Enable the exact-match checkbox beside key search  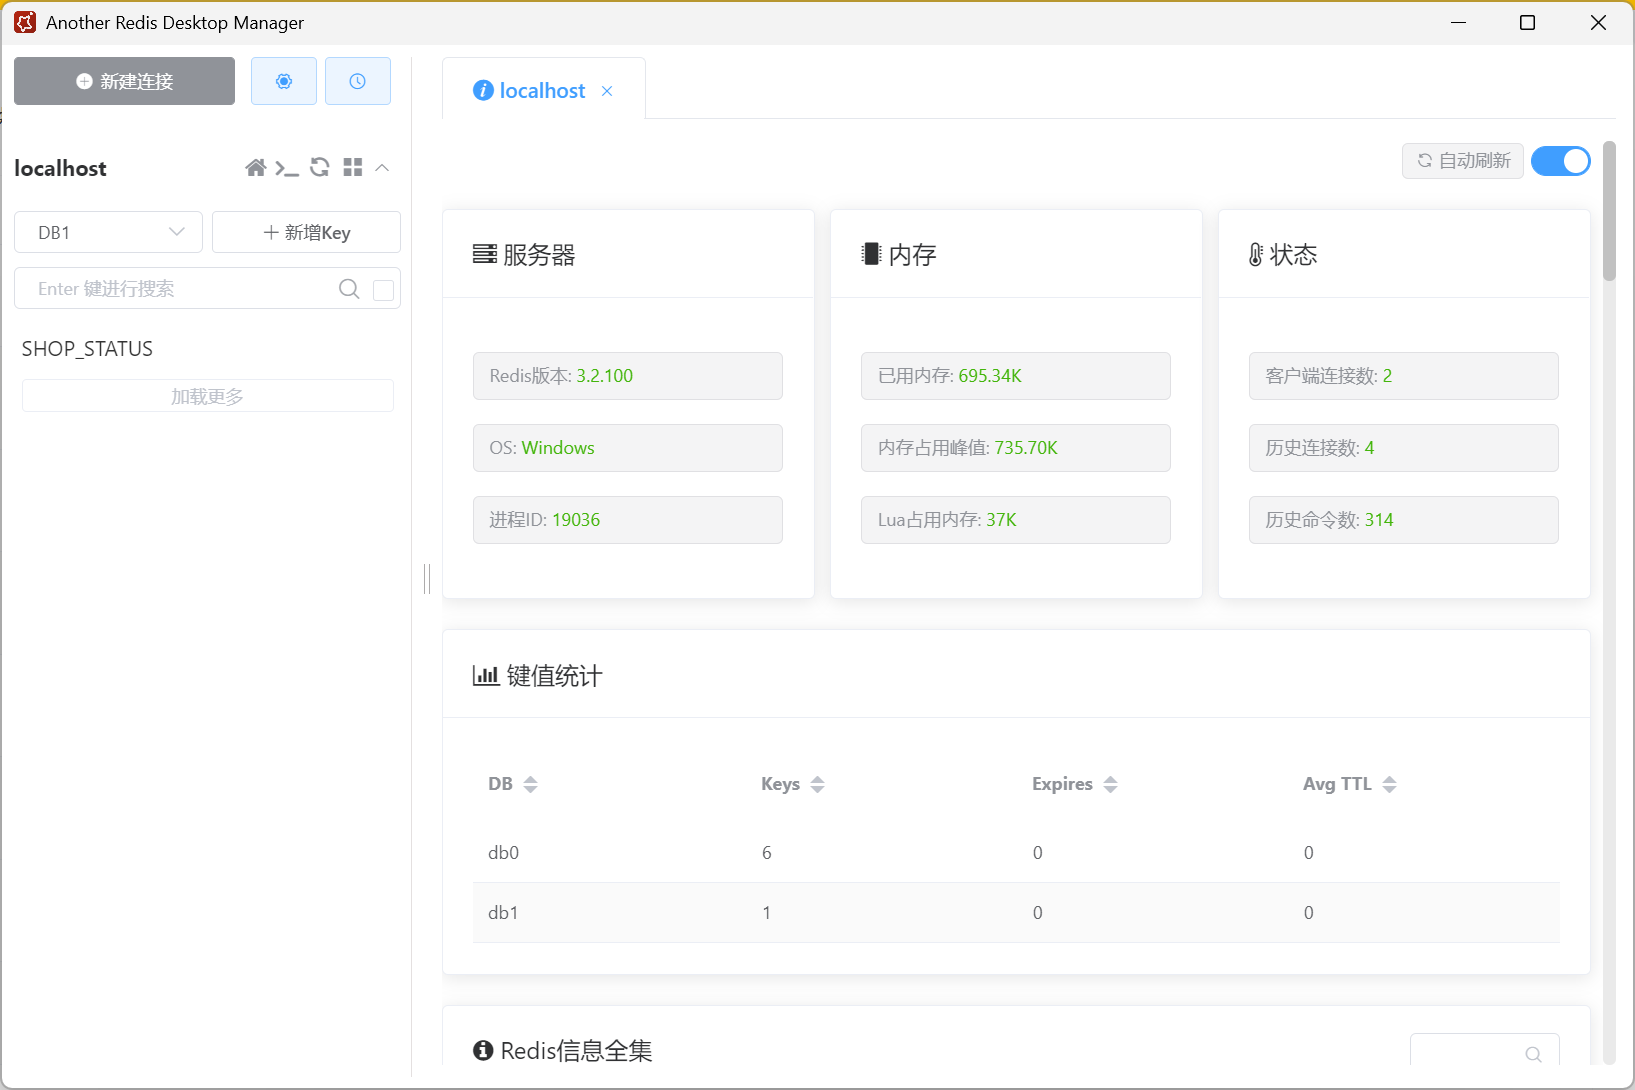tap(383, 289)
